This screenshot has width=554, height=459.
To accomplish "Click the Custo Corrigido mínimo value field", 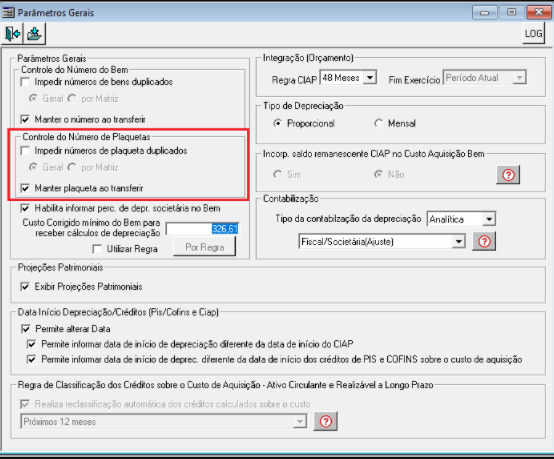I will (202, 229).
